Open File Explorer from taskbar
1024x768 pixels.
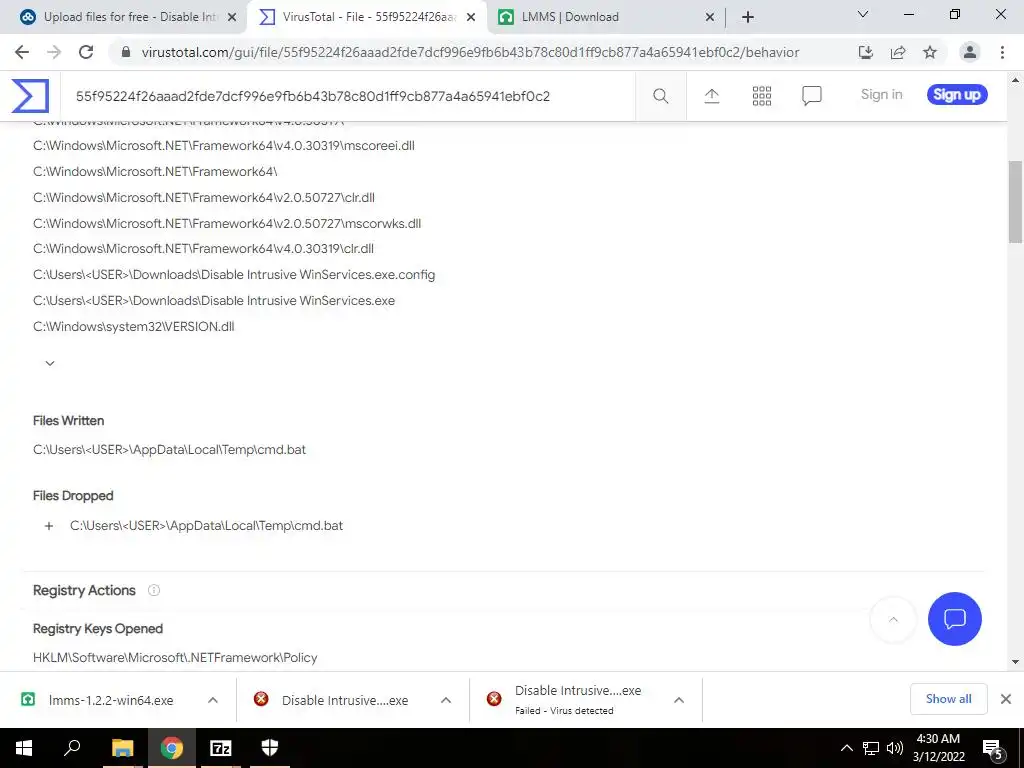(122, 748)
